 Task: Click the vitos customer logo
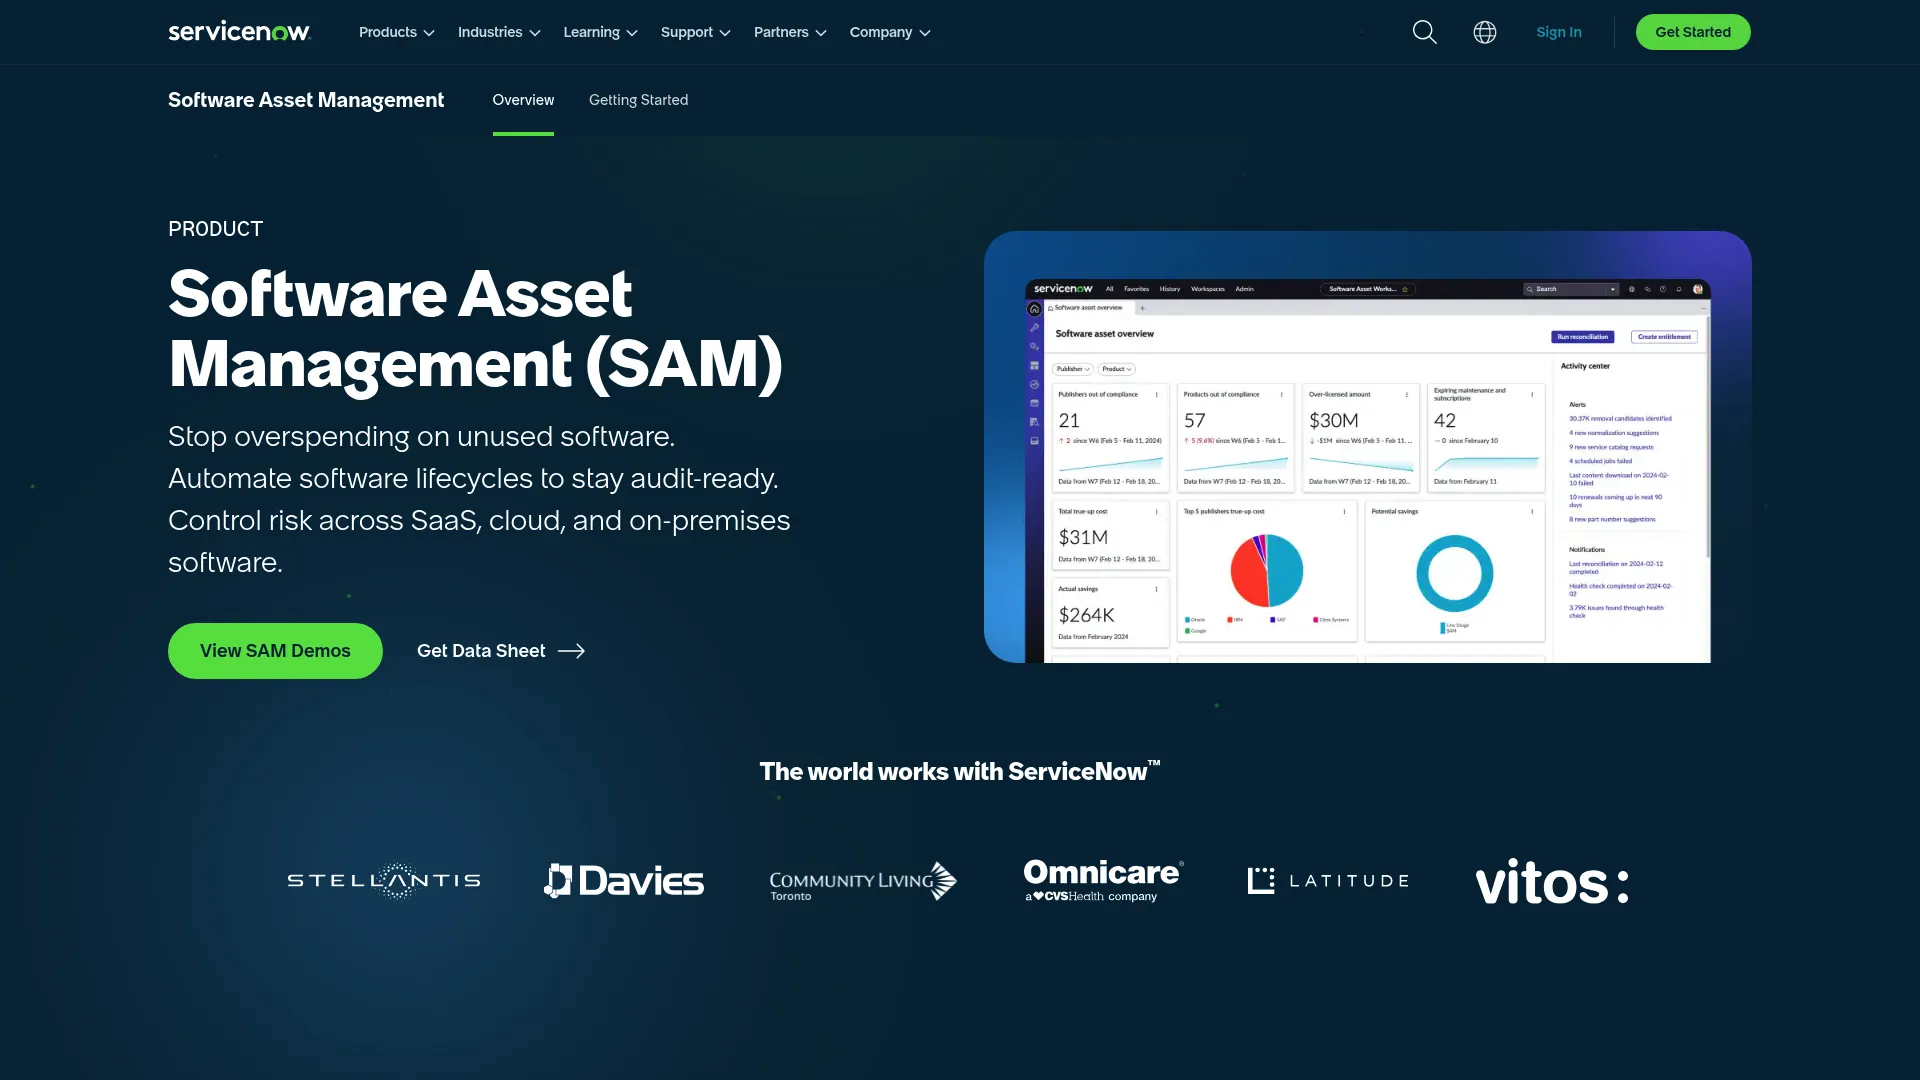click(x=1552, y=882)
